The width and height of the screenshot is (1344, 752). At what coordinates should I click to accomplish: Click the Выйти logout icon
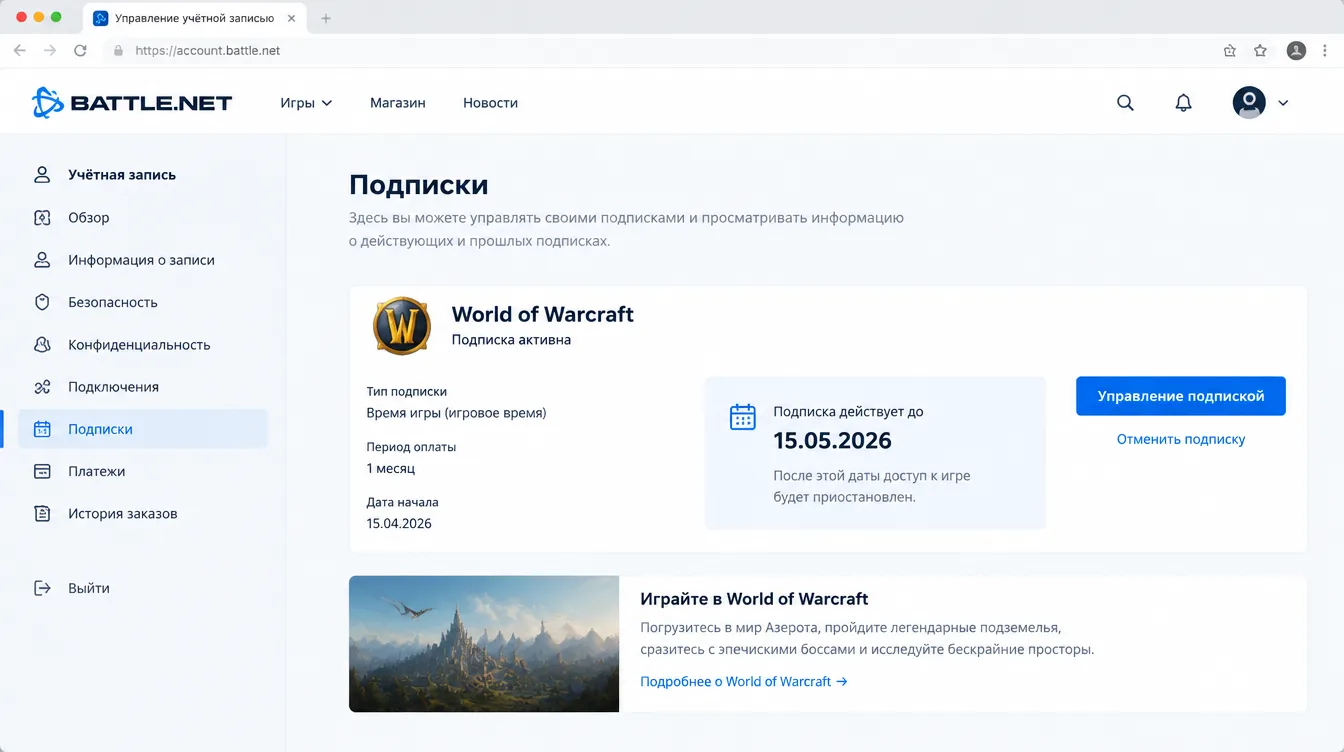[42, 588]
